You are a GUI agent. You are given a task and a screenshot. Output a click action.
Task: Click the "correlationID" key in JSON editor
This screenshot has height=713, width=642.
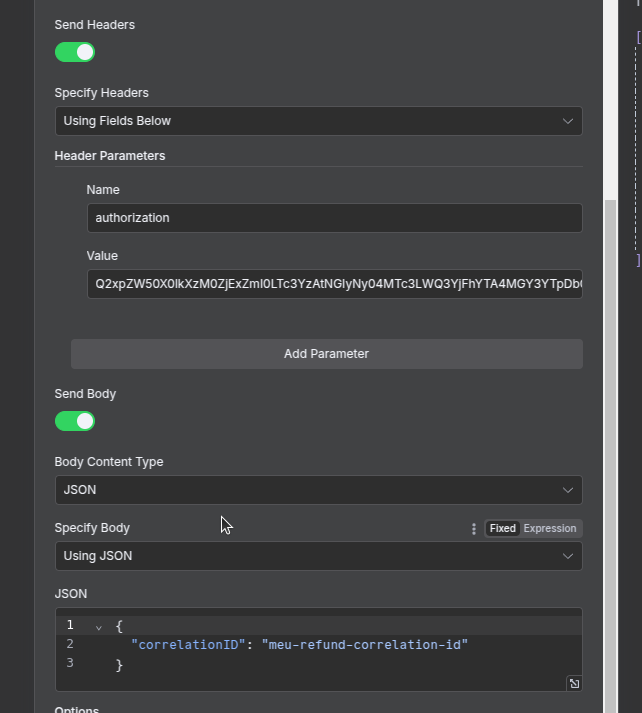click(x=188, y=645)
